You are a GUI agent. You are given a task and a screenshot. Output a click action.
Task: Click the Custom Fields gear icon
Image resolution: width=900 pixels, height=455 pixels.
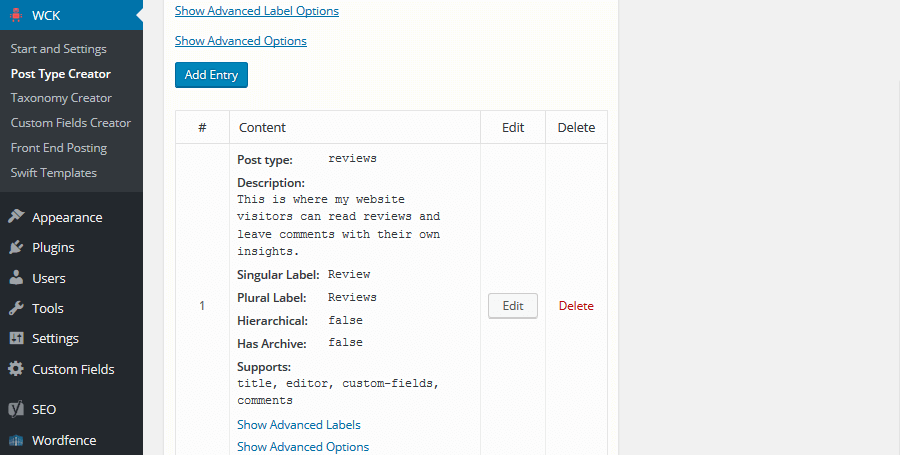pos(16,369)
